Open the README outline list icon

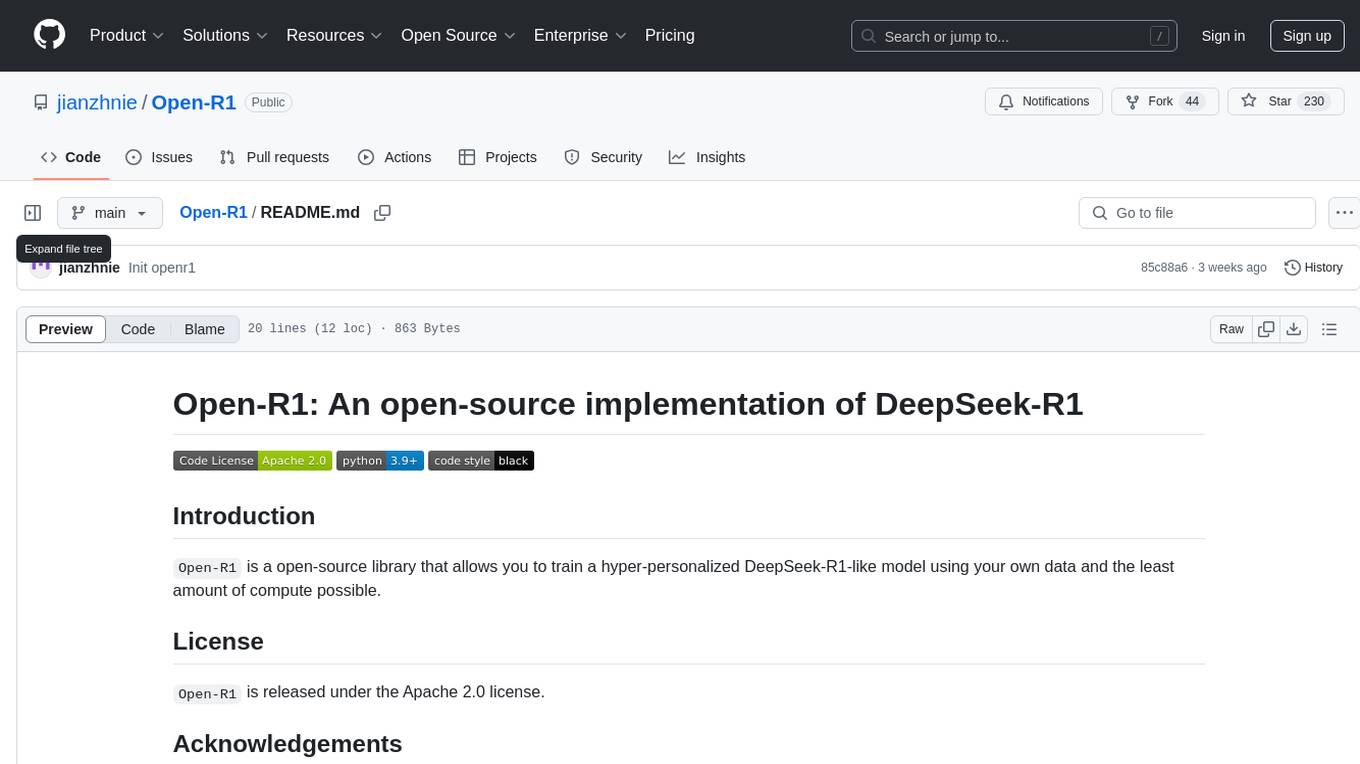tap(1329, 329)
